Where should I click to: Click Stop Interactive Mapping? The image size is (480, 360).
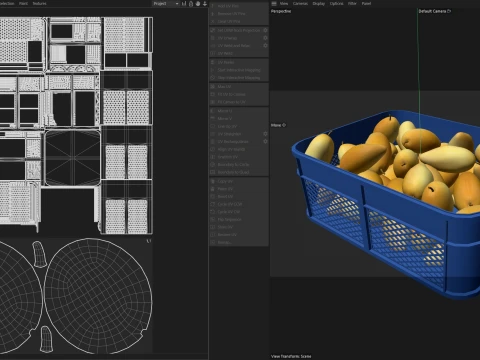pos(239,78)
